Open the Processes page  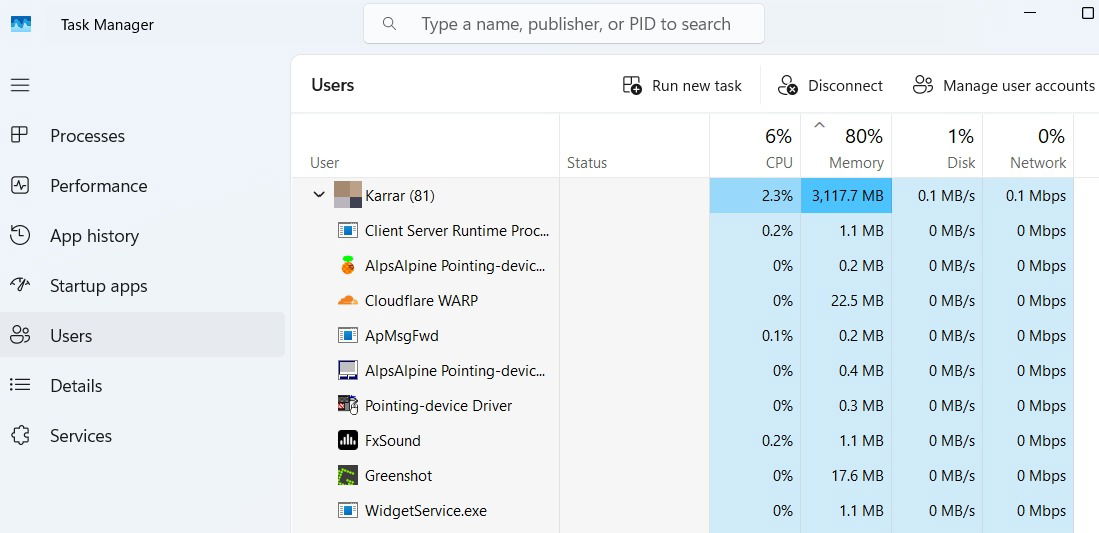click(87, 136)
